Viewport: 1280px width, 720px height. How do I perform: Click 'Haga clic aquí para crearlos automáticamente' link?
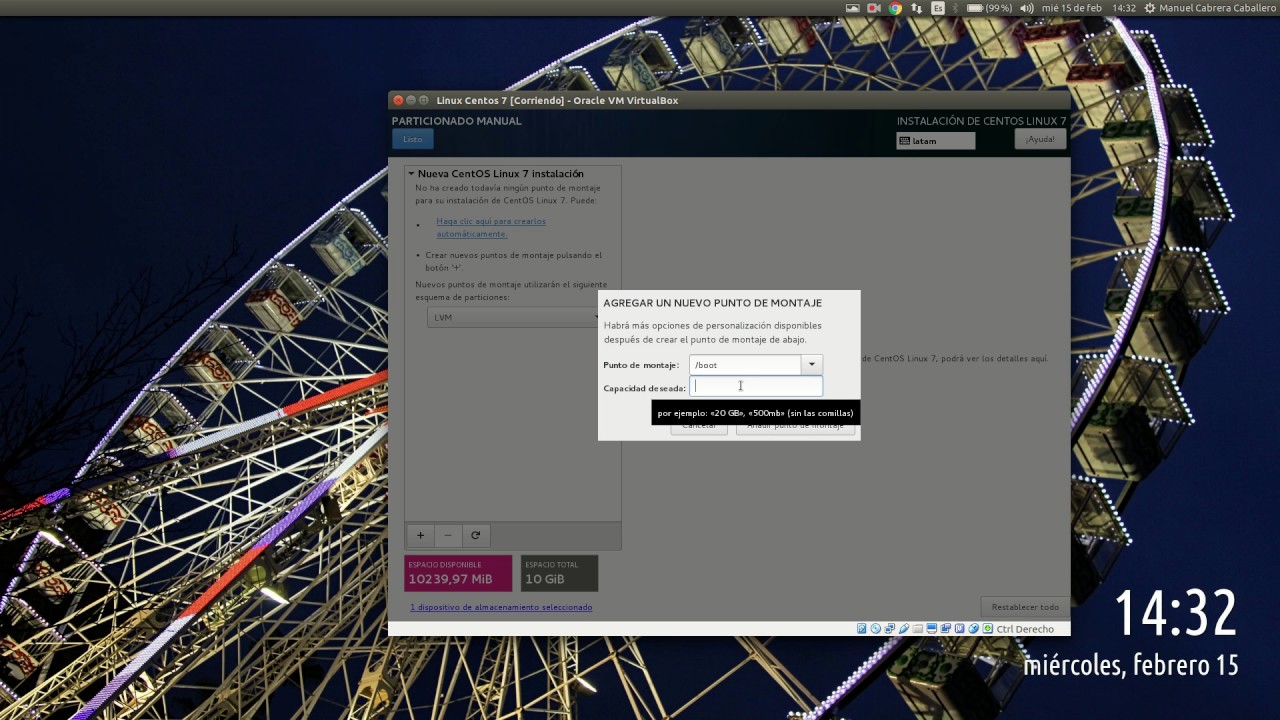point(491,227)
